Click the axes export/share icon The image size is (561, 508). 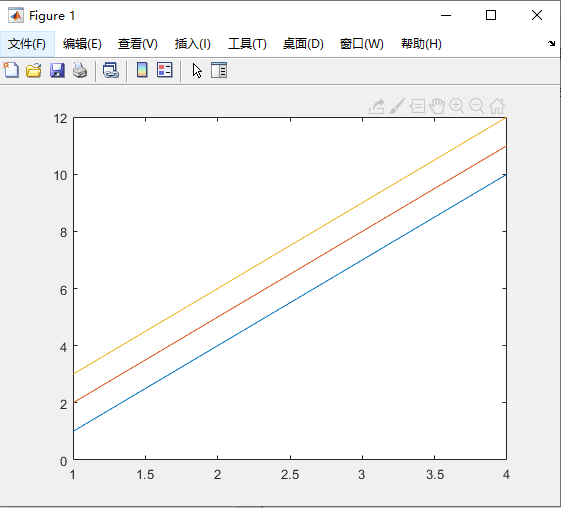pos(377,106)
